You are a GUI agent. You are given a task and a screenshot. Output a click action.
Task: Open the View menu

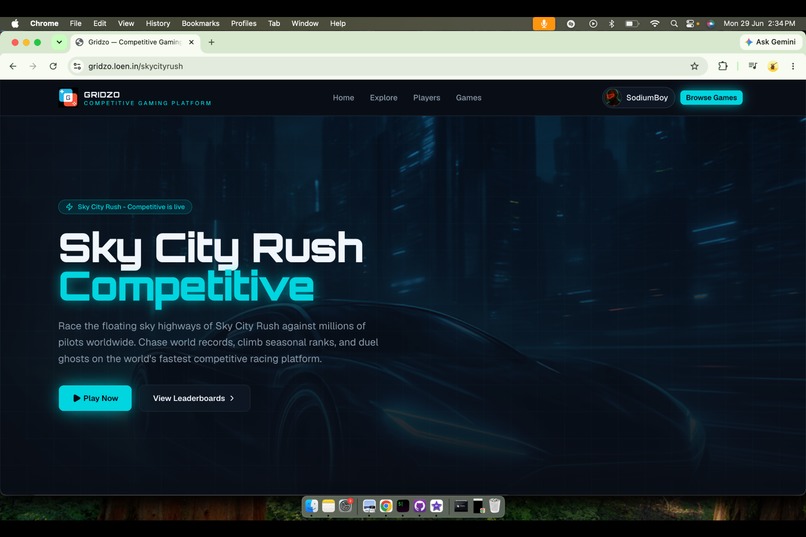click(126, 24)
